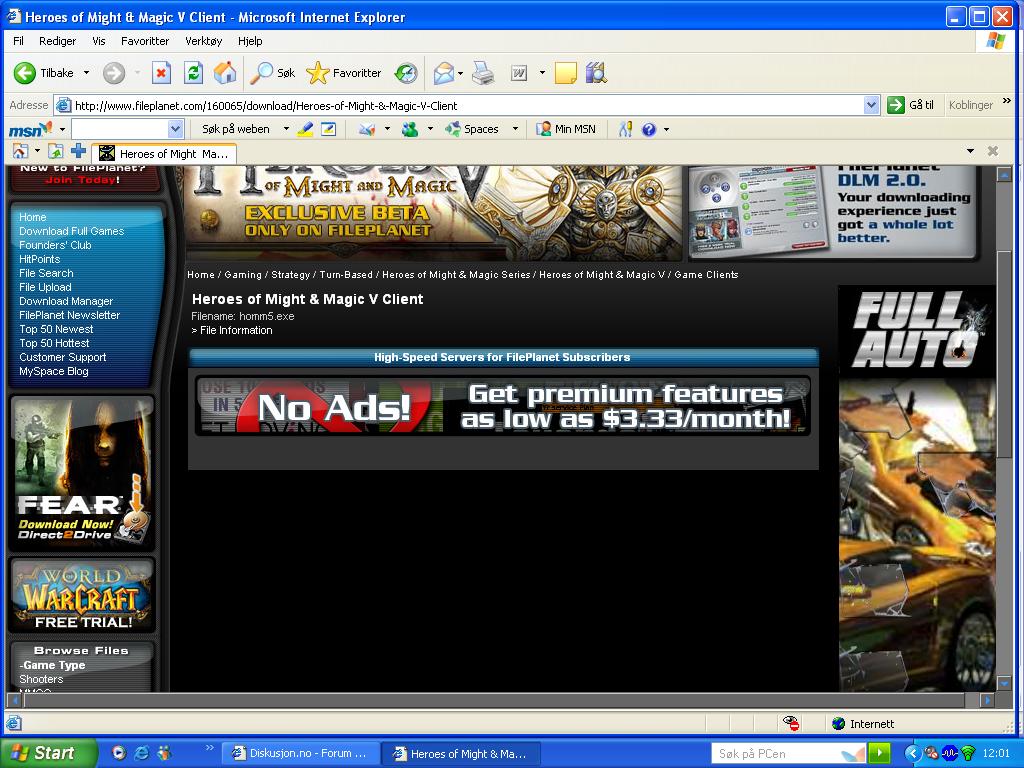Open the MSN logo dropdown arrow
This screenshot has width=1024, height=768.
(x=62, y=129)
